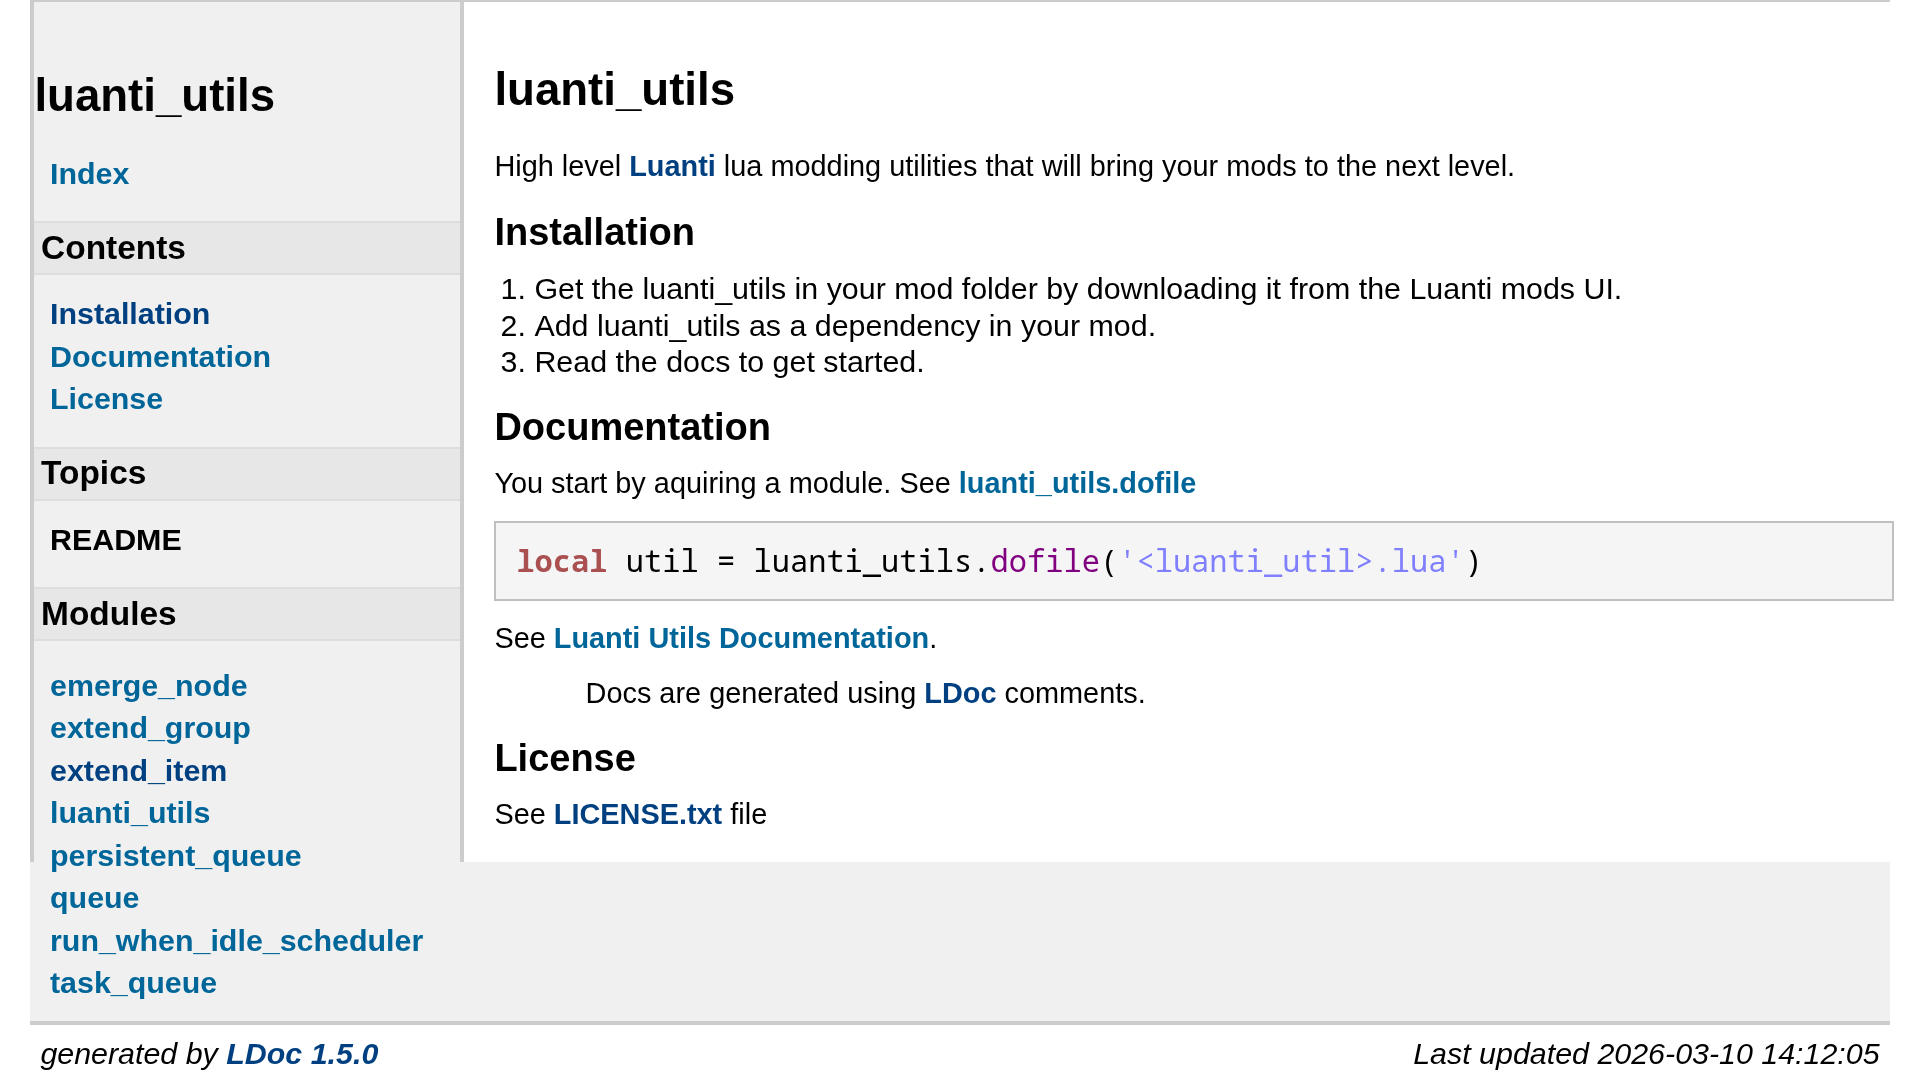Open the Index link in sidebar
This screenshot has width=1920, height=1080.
tap(89, 174)
